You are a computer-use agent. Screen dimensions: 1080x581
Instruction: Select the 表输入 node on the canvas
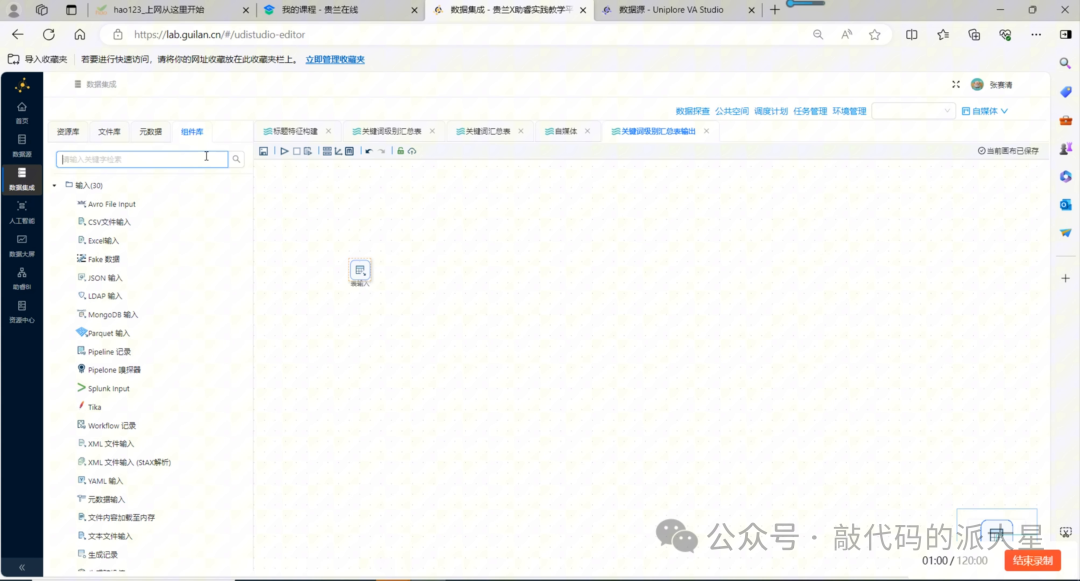360,271
